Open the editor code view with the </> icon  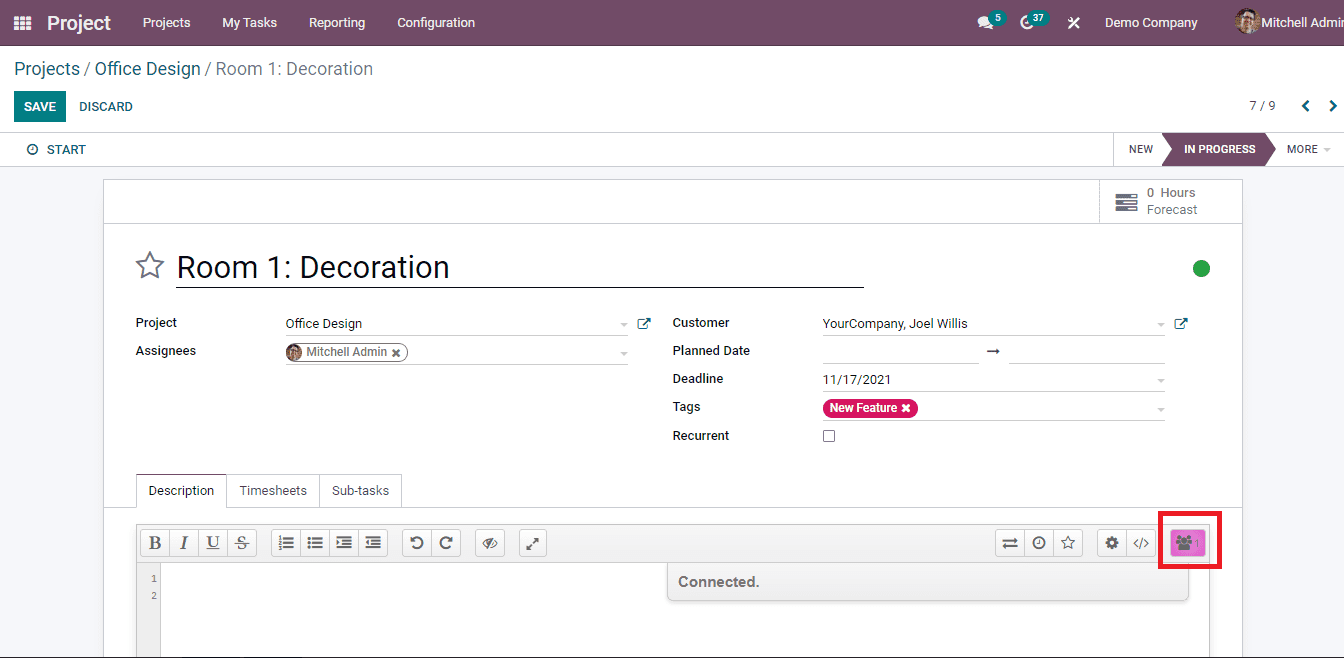[1141, 542]
